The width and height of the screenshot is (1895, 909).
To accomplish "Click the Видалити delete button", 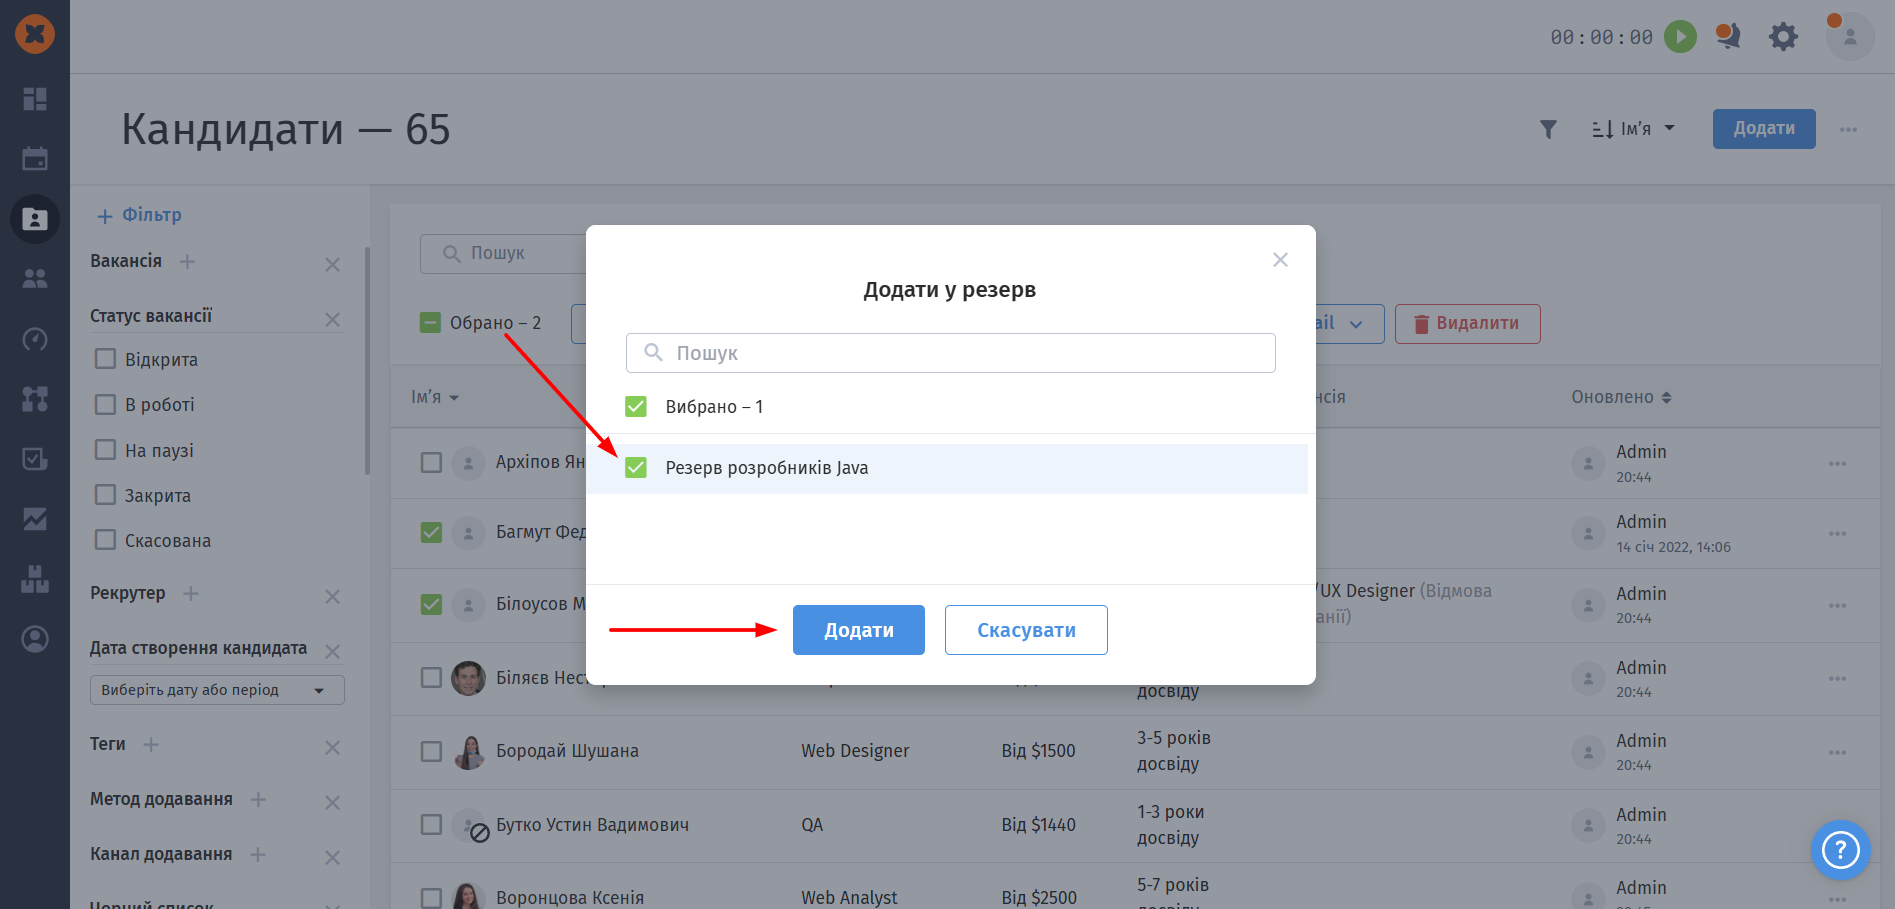I will pyautogui.click(x=1467, y=324).
